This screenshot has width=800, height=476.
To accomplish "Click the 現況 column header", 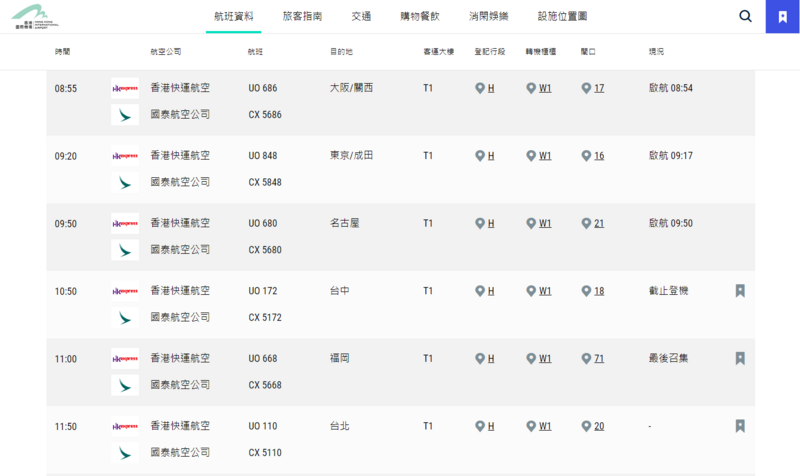I will [x=656, y=52].
